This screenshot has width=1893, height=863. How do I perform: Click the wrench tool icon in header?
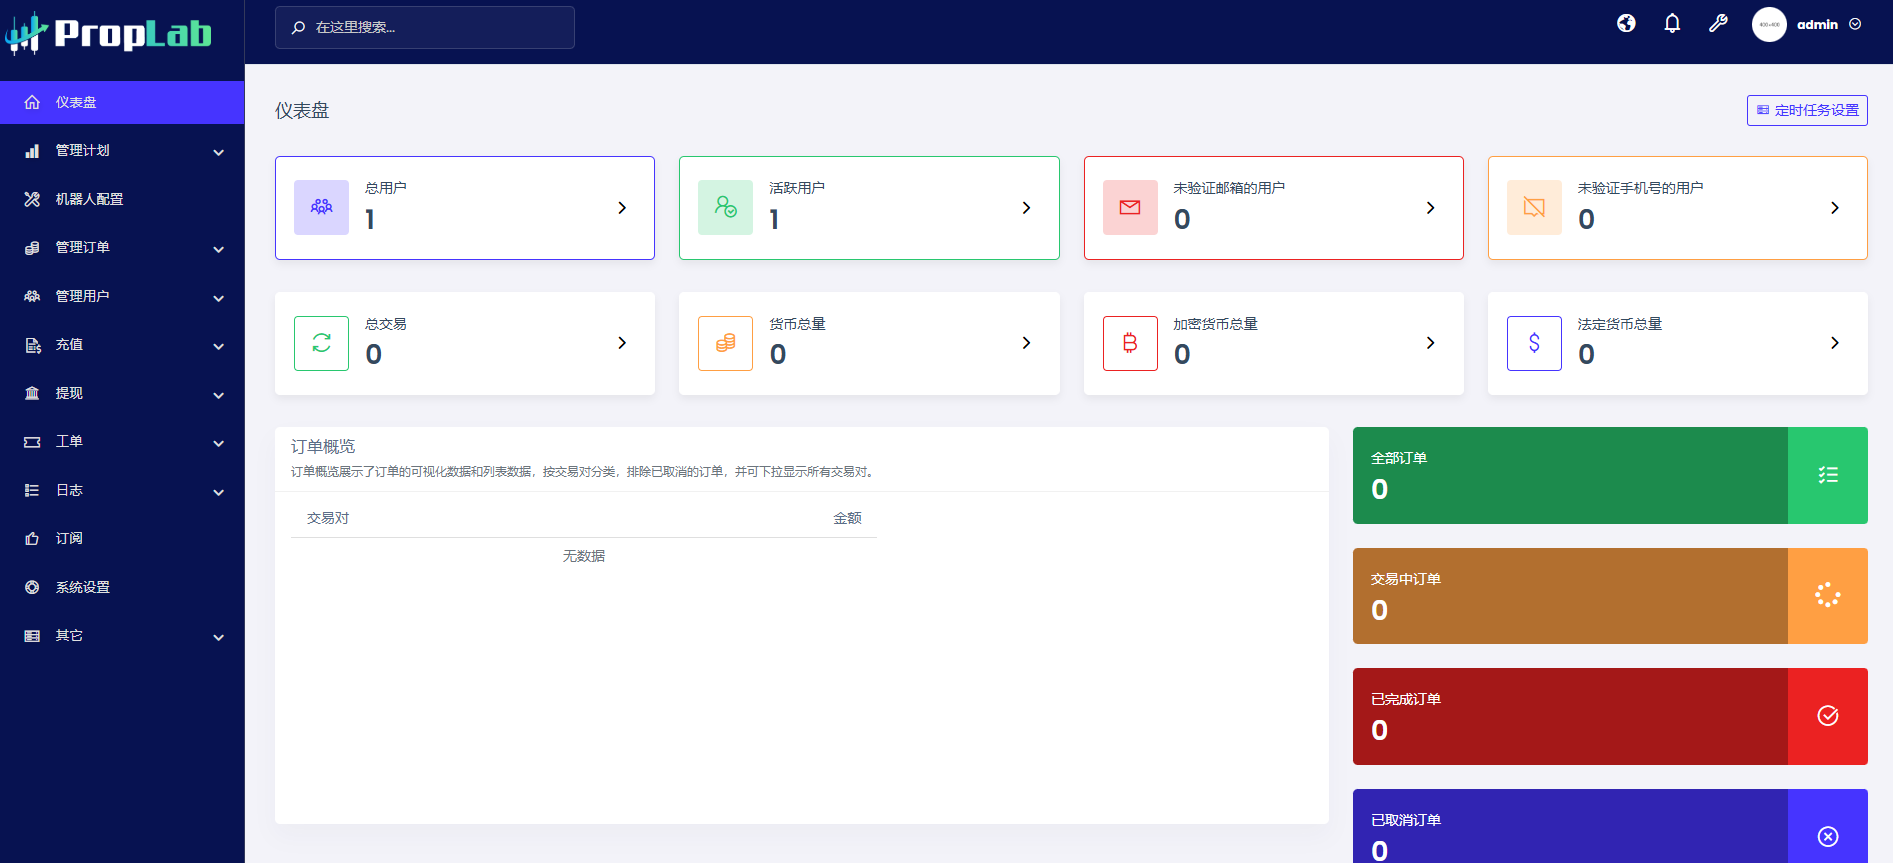click(x=1718, y=23)
